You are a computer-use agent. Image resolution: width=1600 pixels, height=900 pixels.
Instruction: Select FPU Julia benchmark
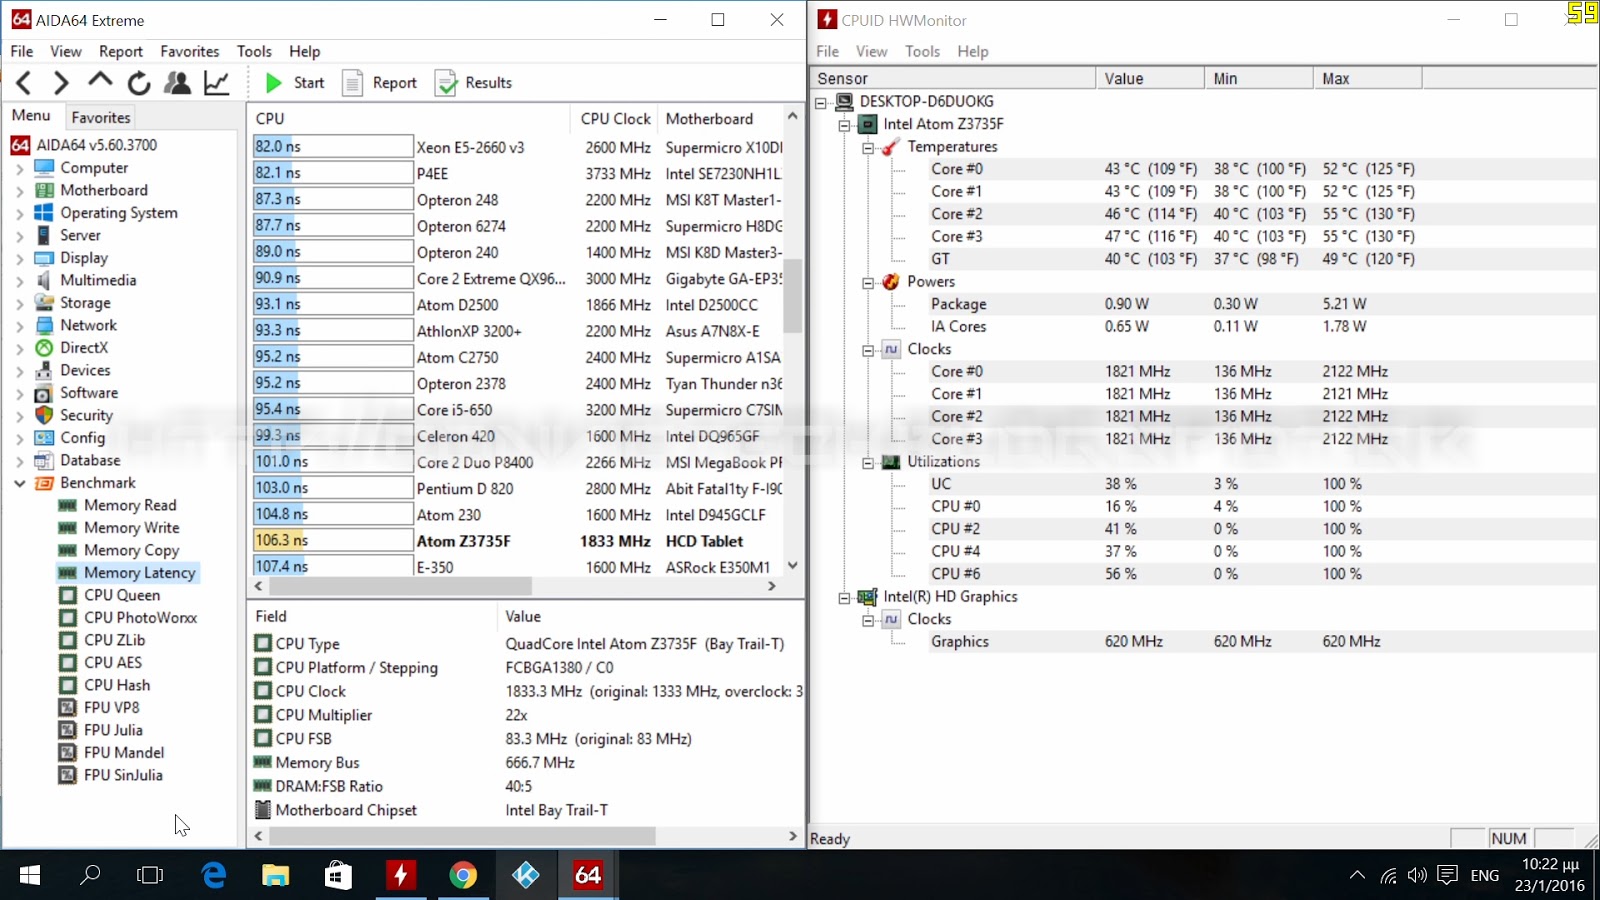point(114,730)
